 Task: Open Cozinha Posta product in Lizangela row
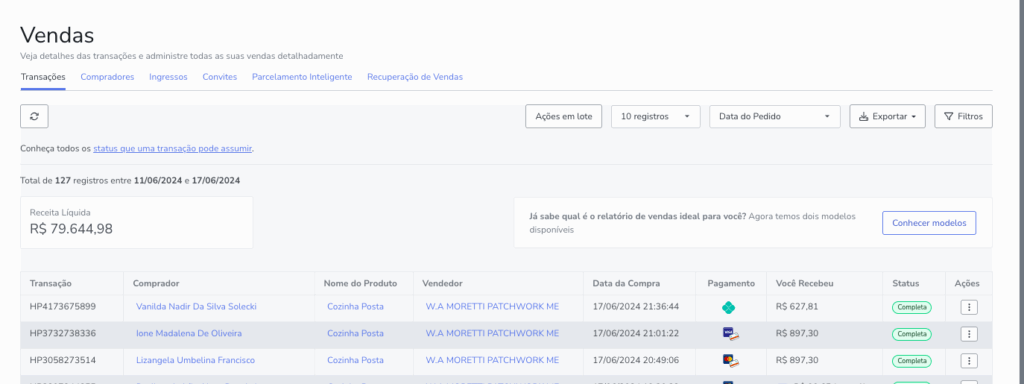[x=355, y=360]
